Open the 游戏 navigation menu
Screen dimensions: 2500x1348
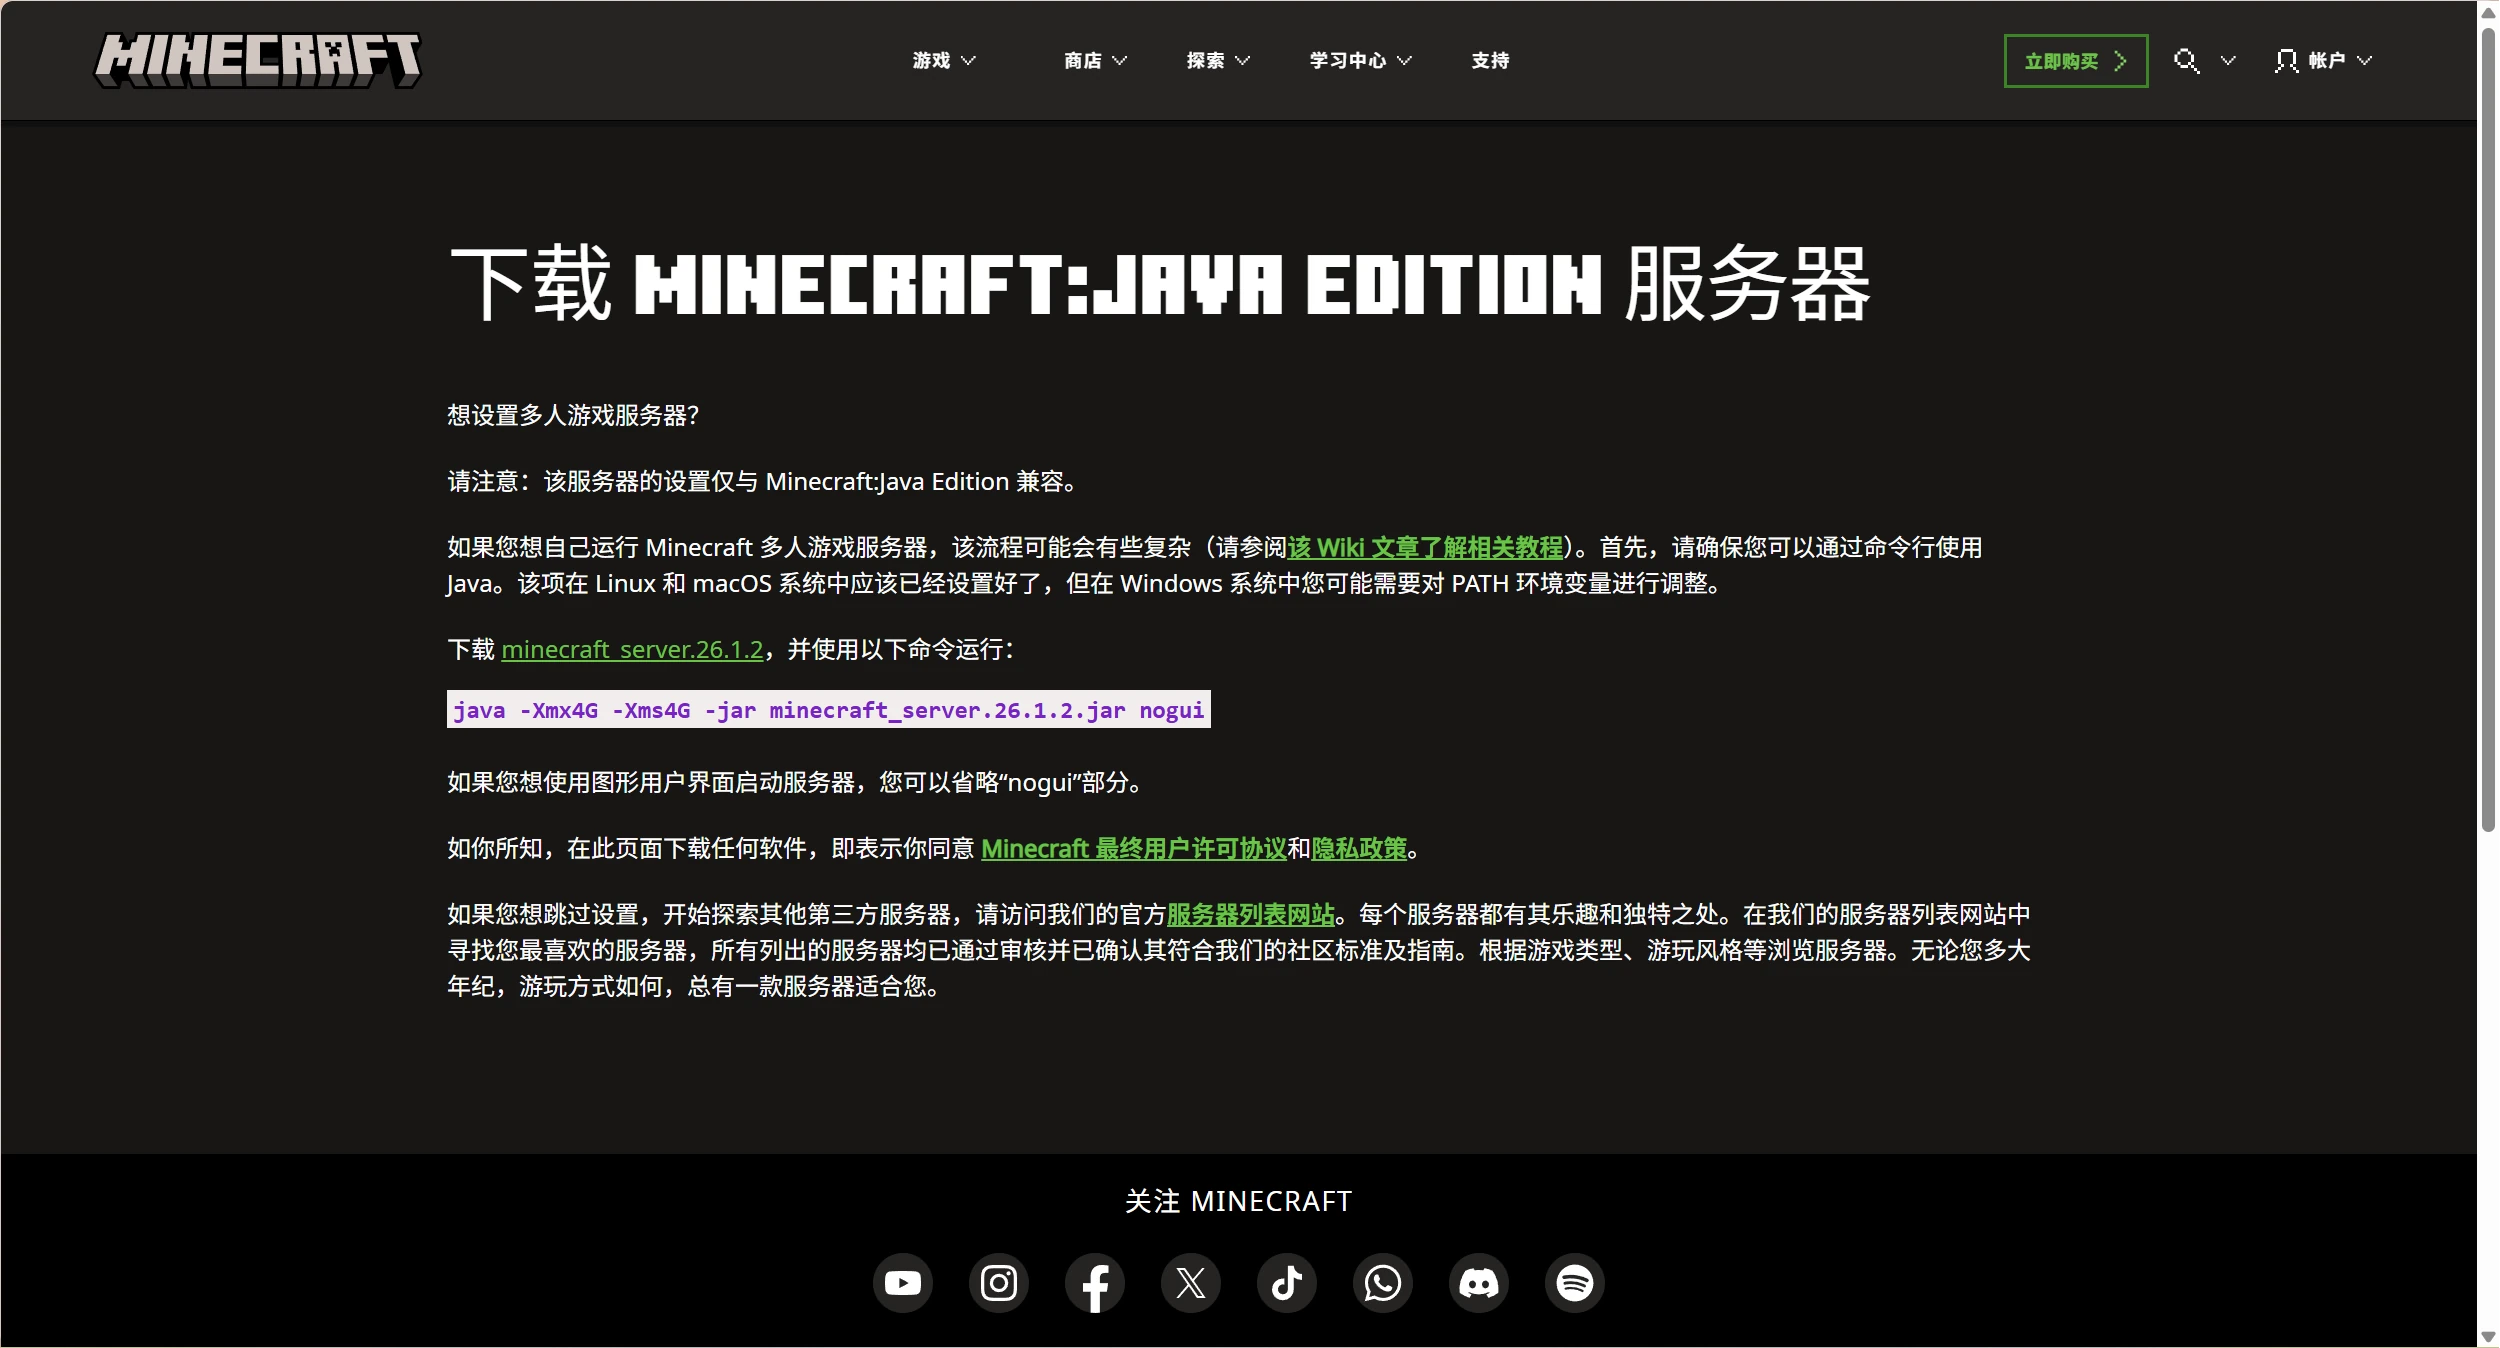931,61
